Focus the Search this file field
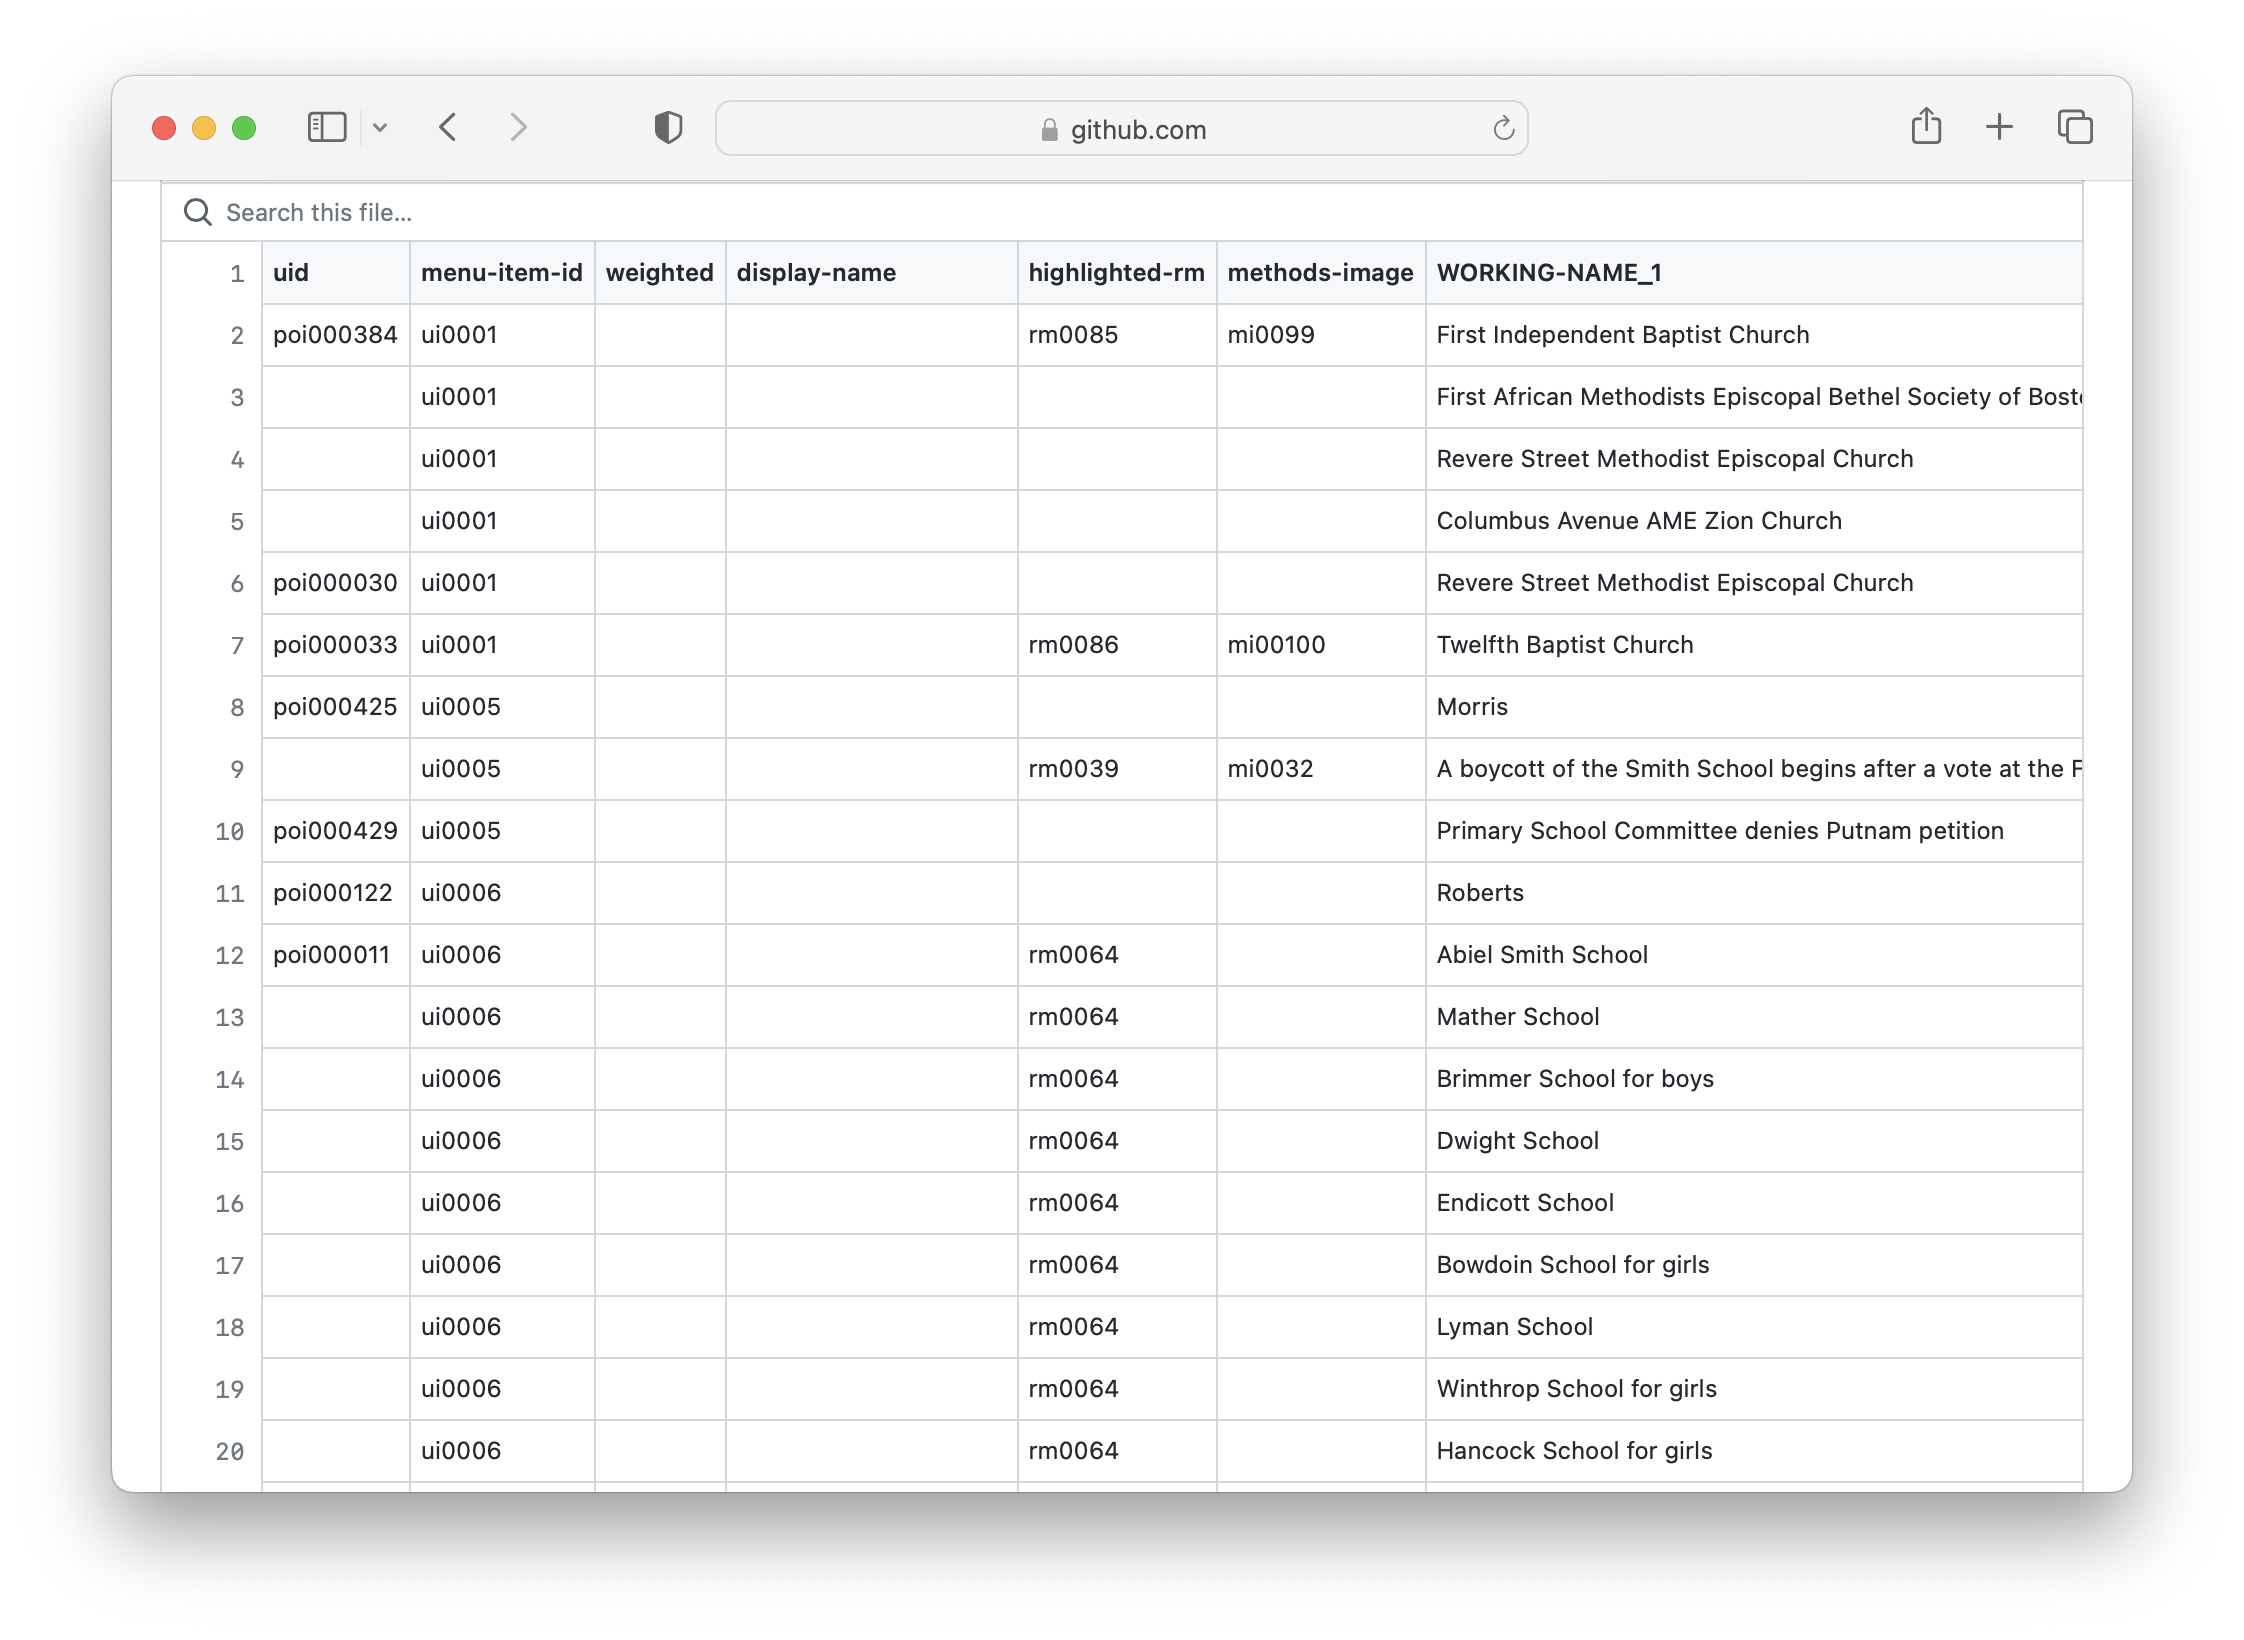This screenshot has width=2244, height=1640. click(x=700, y=213)
